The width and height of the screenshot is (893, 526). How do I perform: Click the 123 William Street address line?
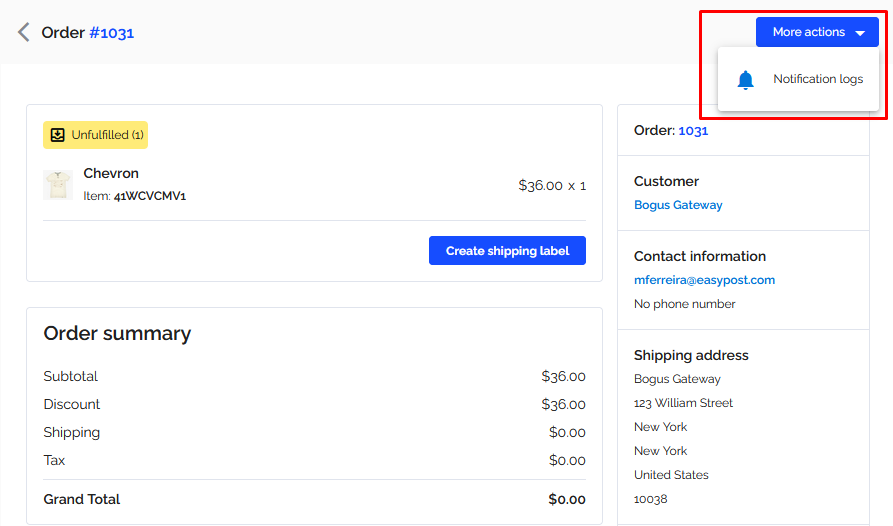(x=683, y=403)
